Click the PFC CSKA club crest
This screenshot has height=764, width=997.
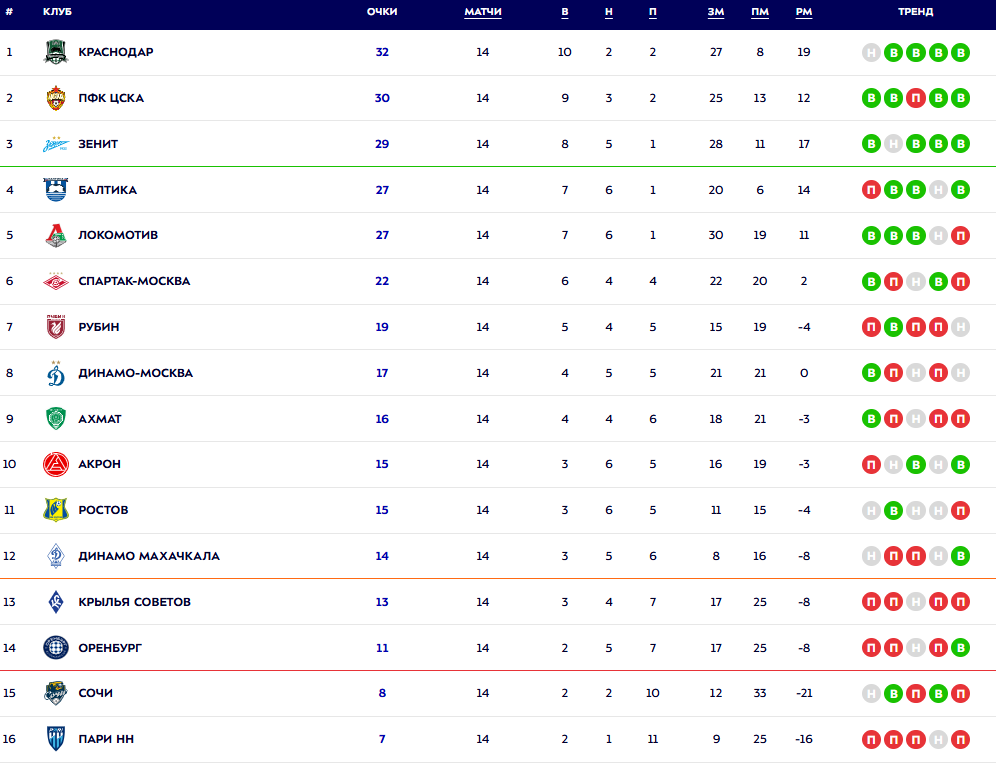[56, 98]
